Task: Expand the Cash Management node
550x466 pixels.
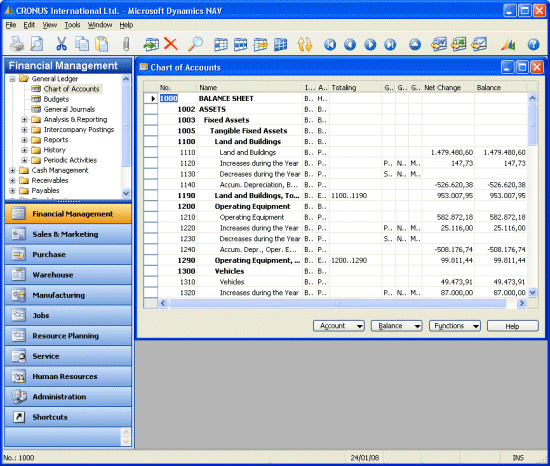Action: pos(12,170)
